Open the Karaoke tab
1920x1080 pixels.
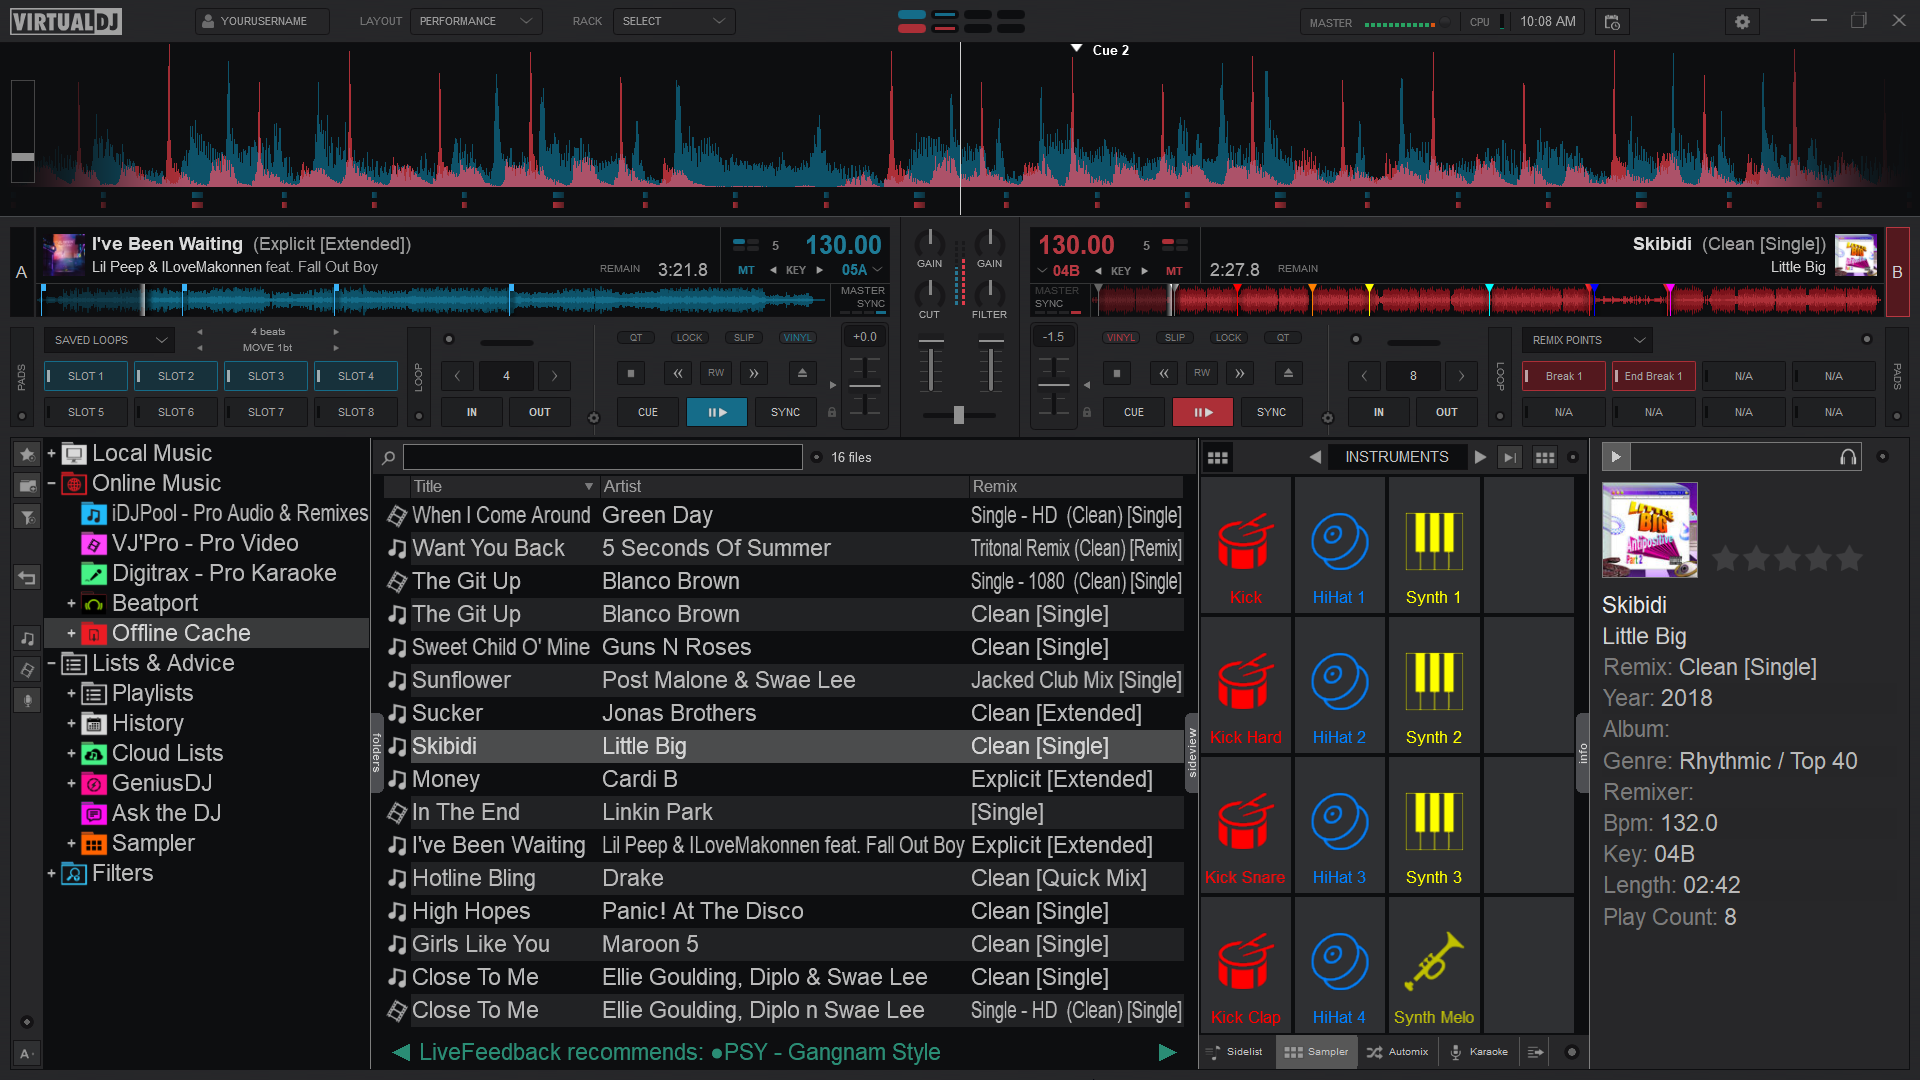click(x=1478, y=1052)
